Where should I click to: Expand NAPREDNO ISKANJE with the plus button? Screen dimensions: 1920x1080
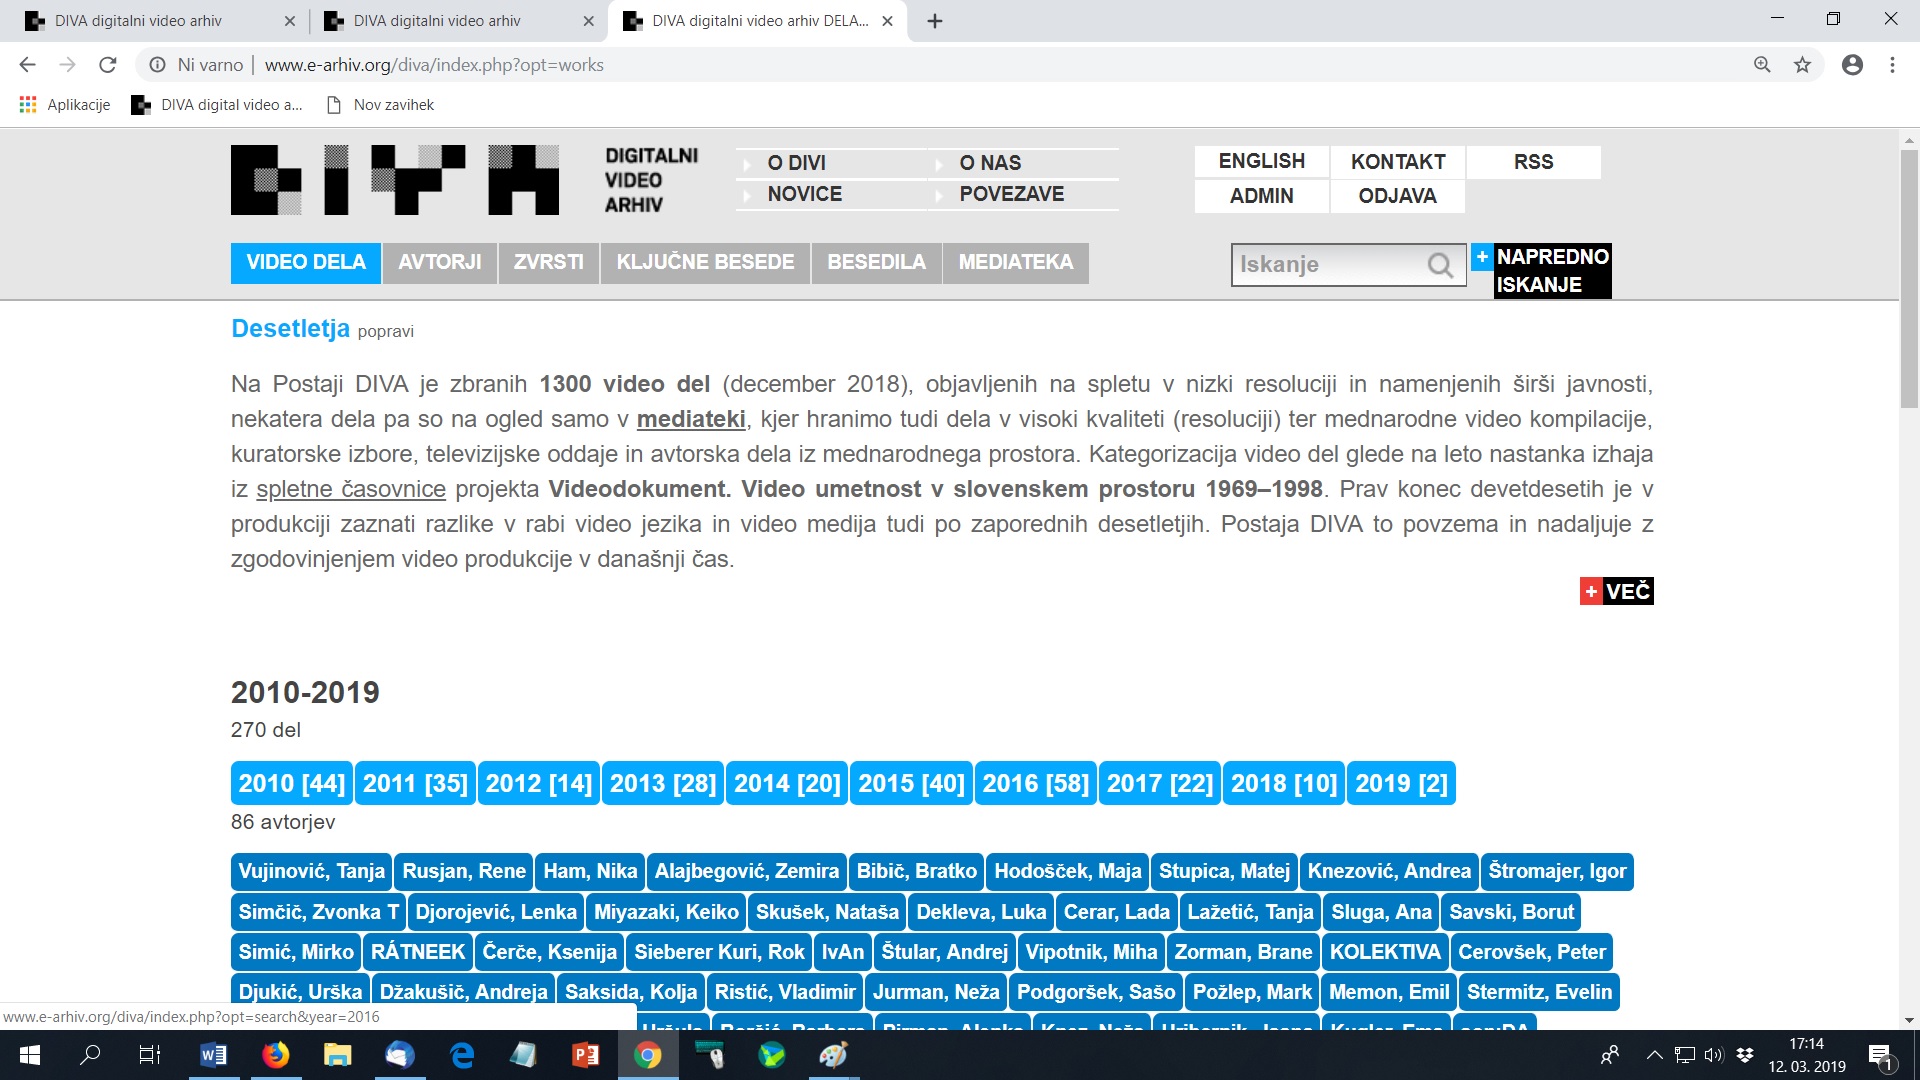click(x=1482, y=257)
